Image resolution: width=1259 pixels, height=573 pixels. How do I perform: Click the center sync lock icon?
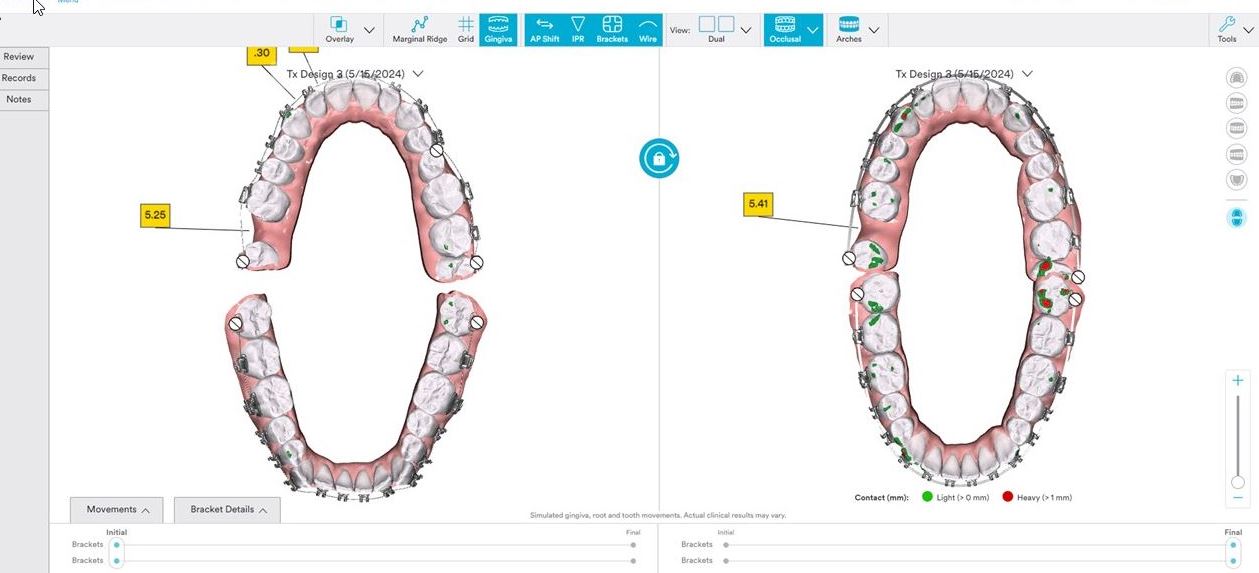click(659, 157)
